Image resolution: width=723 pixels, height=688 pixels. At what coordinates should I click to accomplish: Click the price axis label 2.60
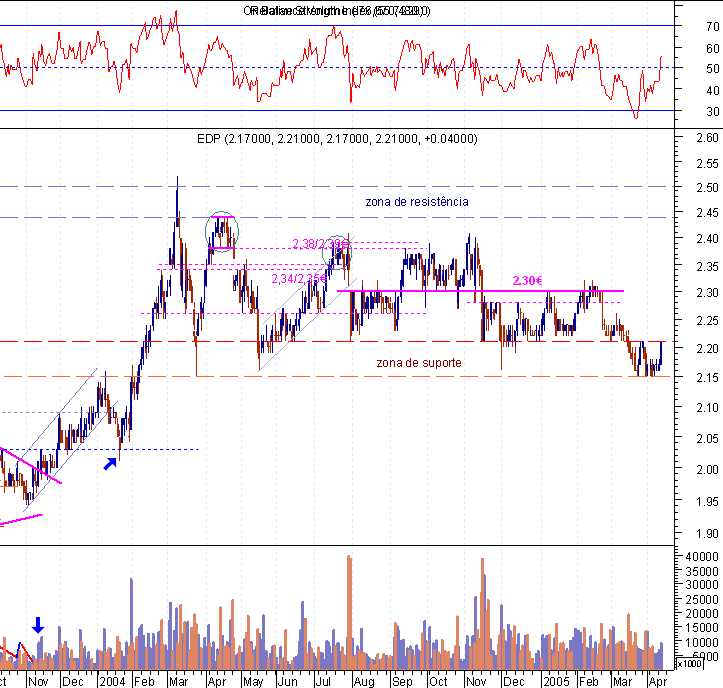pos(707,138)
